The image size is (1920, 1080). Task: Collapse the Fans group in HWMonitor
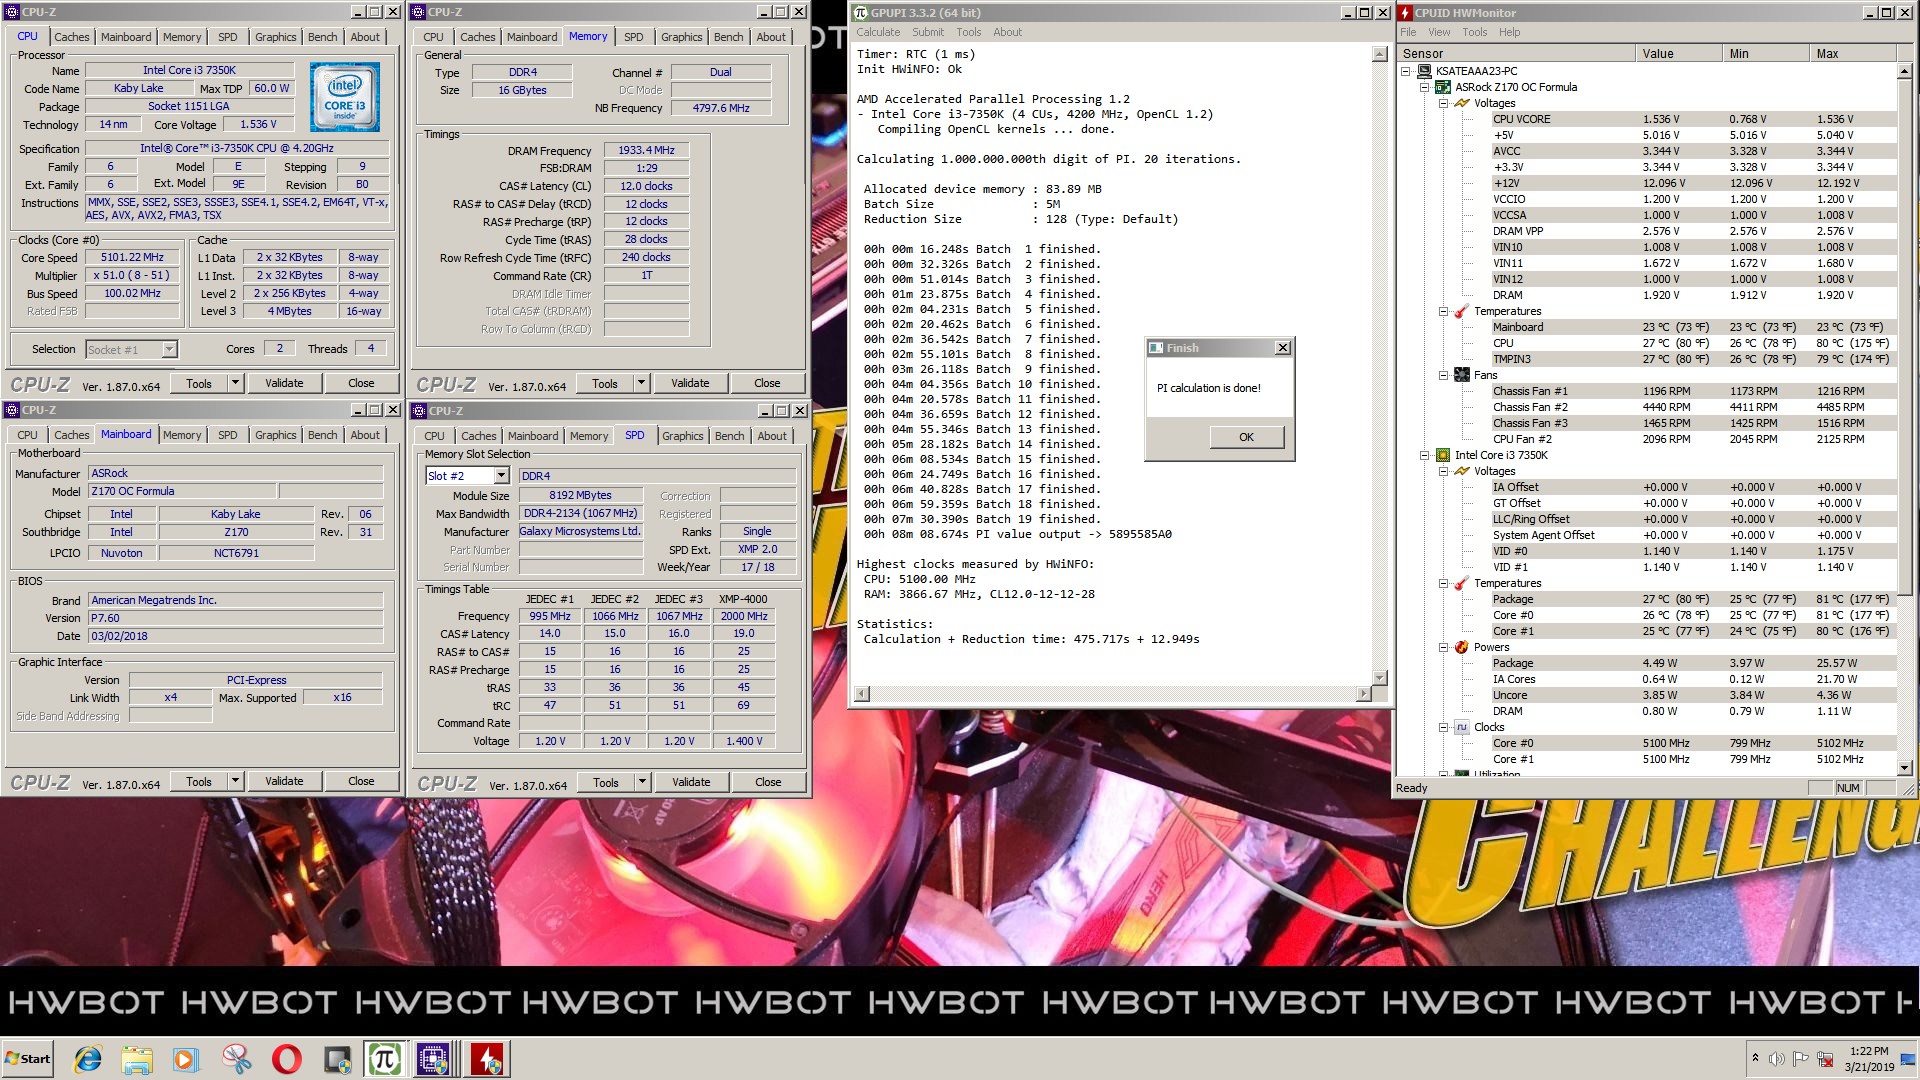pos(1444,375)
